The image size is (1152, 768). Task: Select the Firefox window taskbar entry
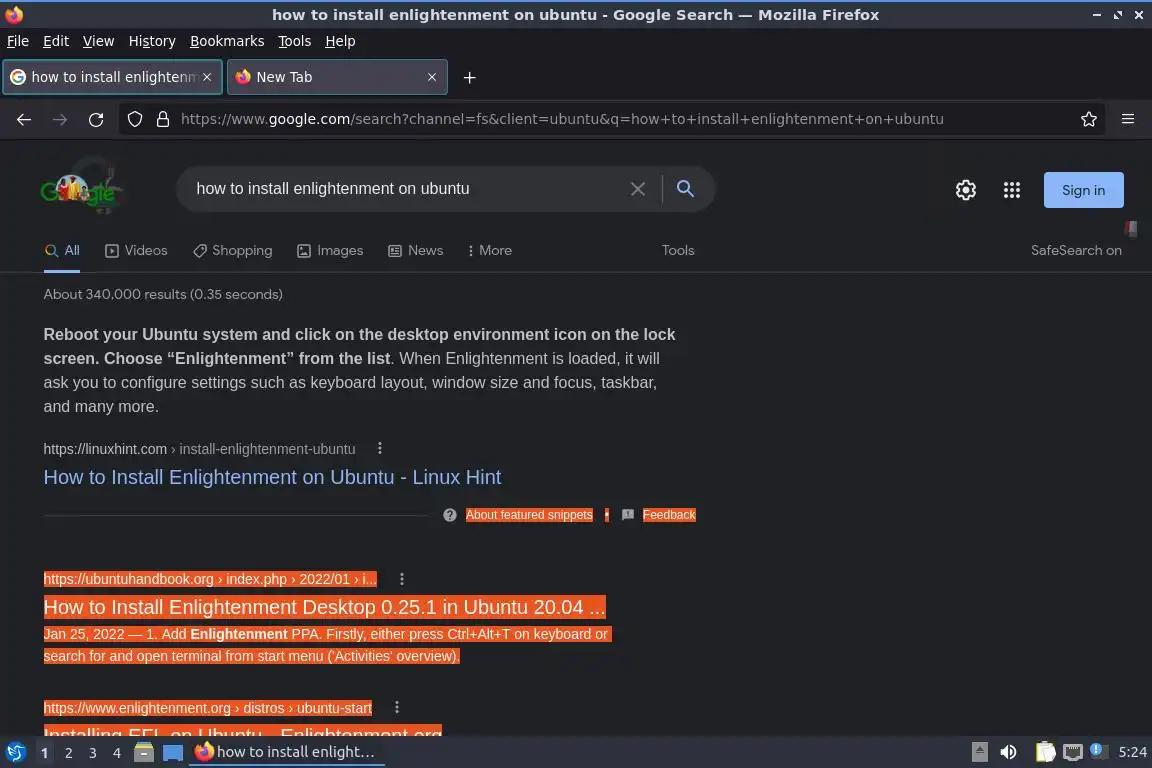pyautogui.click(x=287, y=753)
